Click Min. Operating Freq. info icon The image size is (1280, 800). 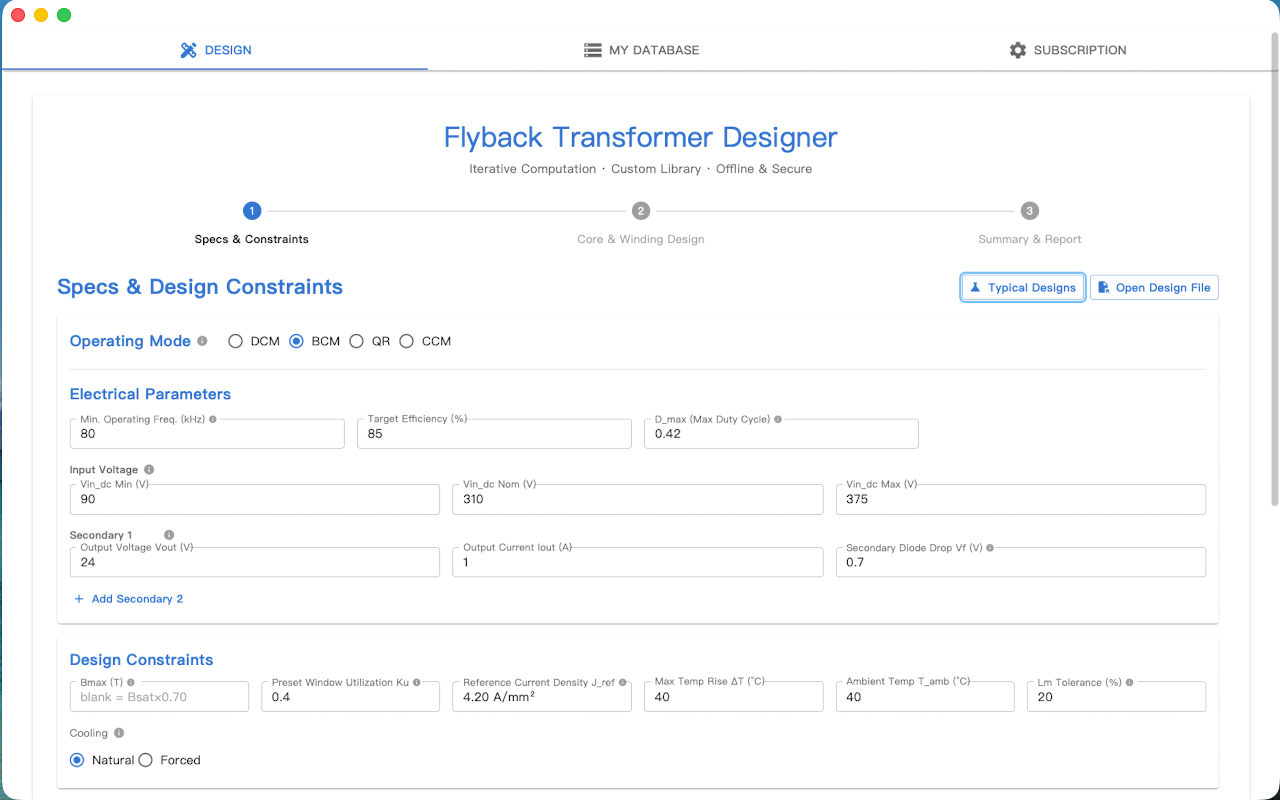coord(212,420)
